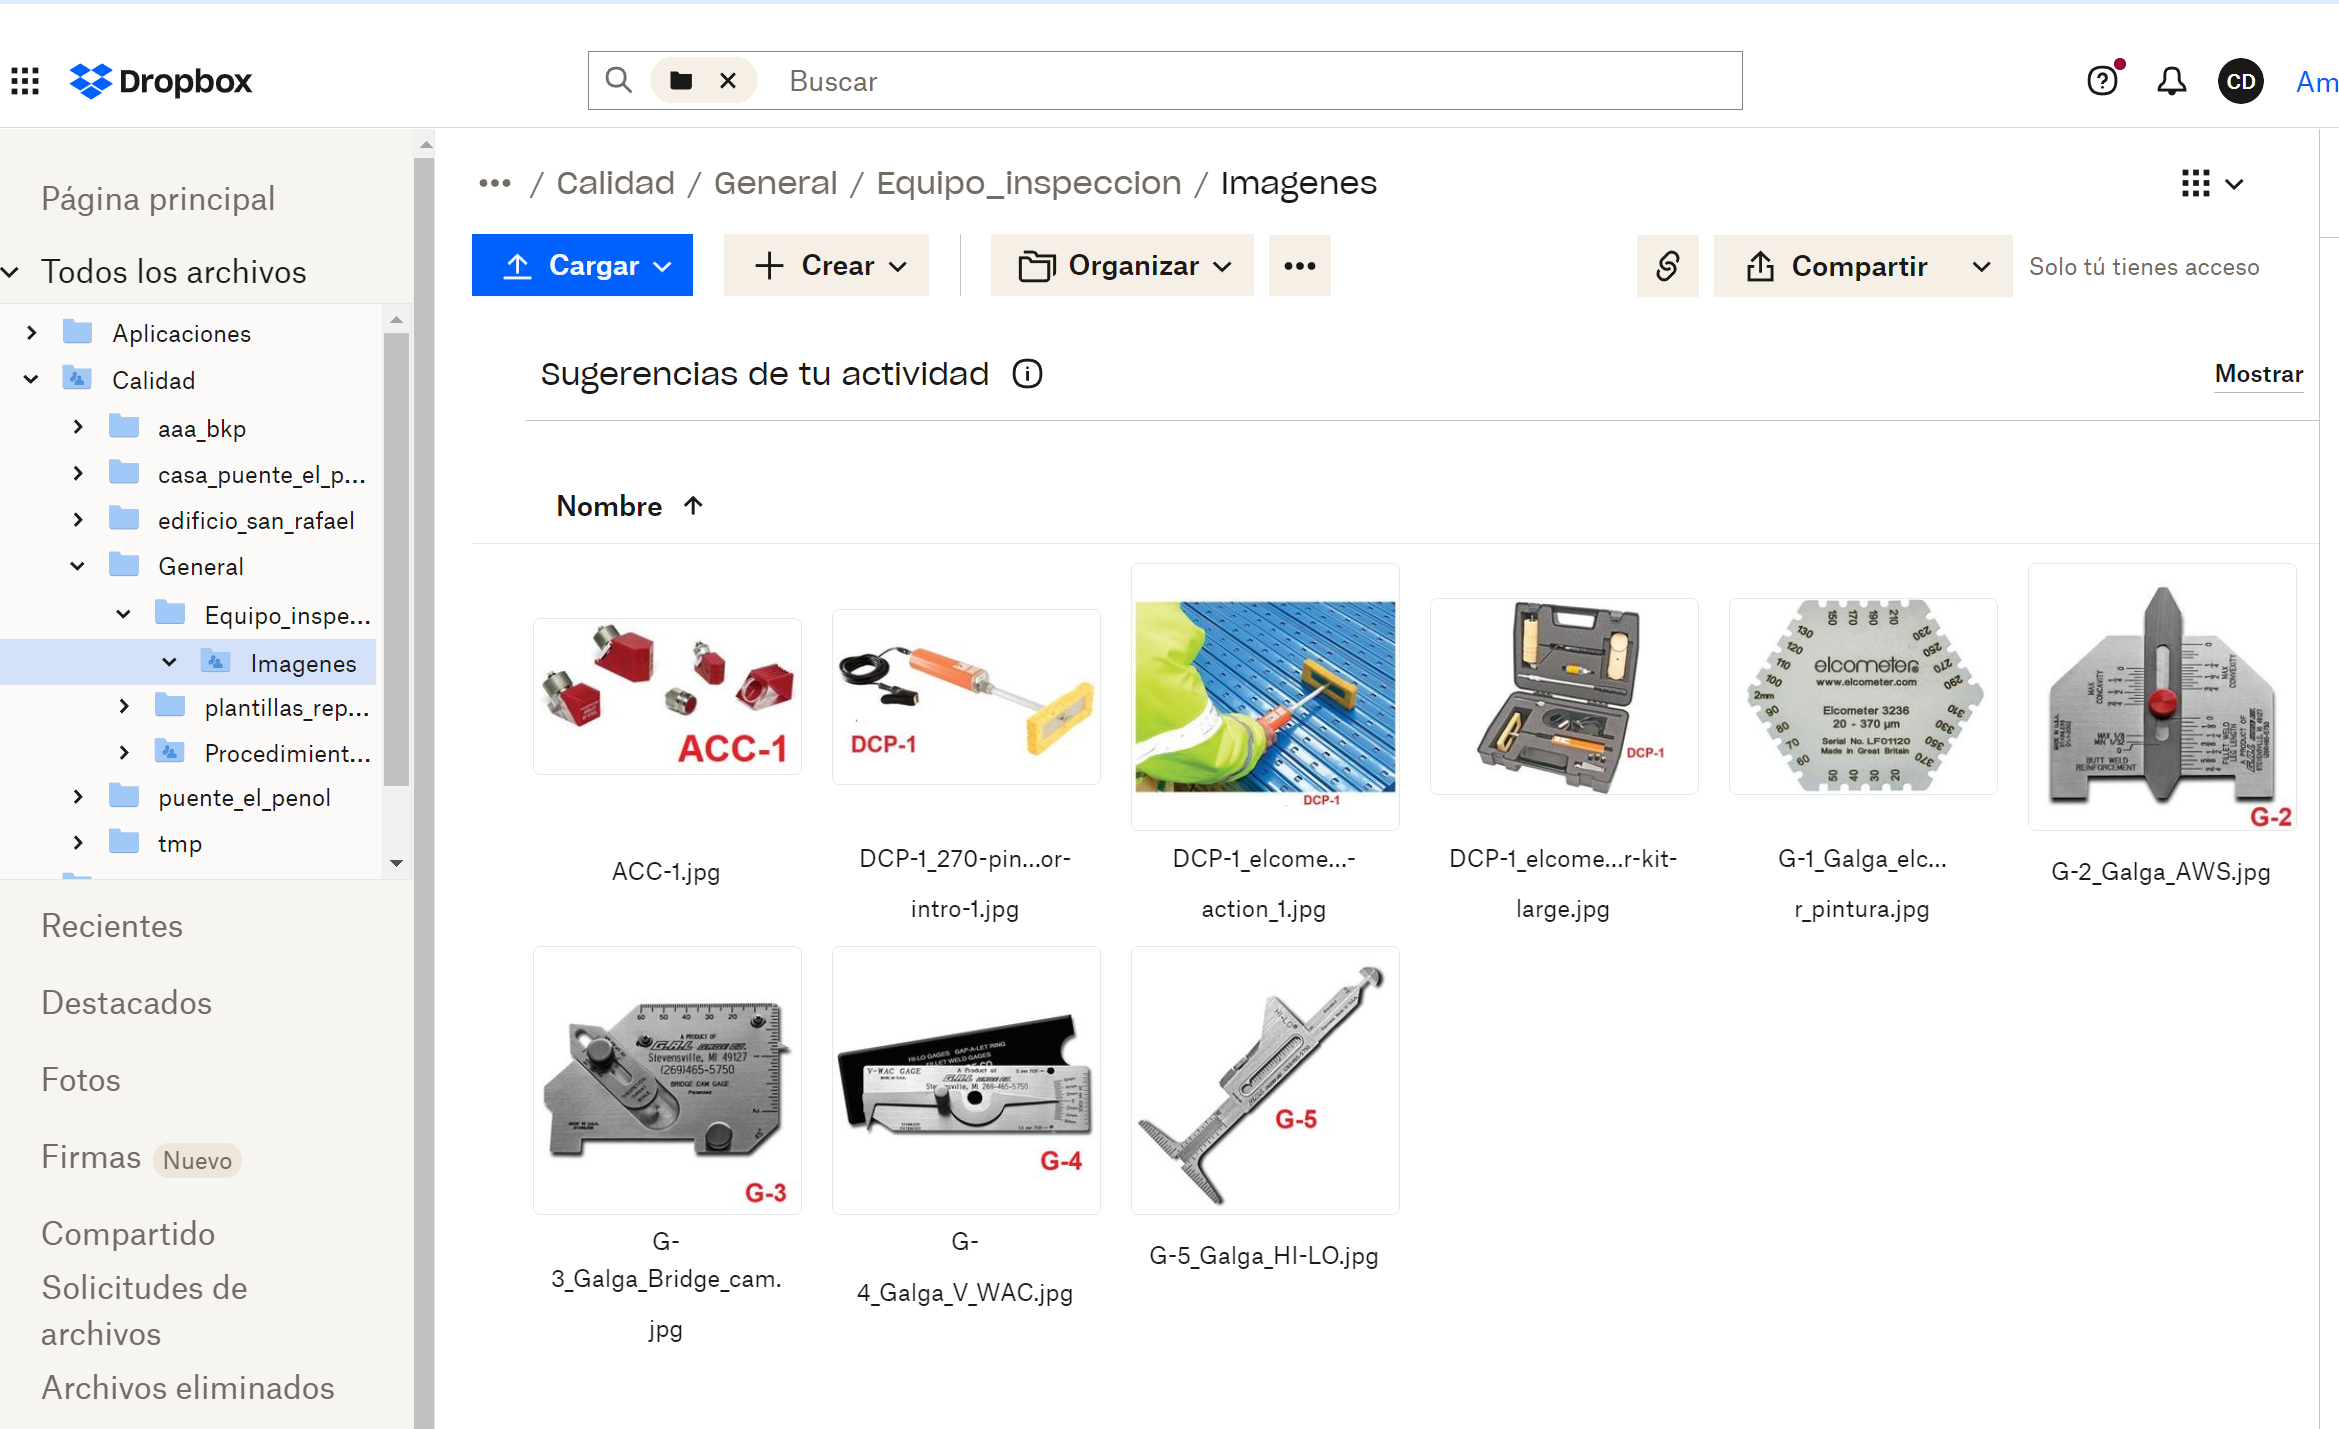This screenshot has width=2339, height=1429.
Task: Click the Dropbox logo
Action: pyautogui.click(x=161, y=81)
